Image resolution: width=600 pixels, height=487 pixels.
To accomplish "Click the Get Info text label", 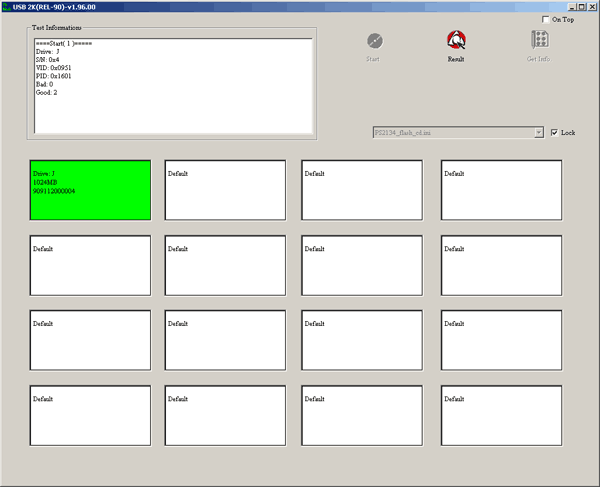I will coord(538,60).
